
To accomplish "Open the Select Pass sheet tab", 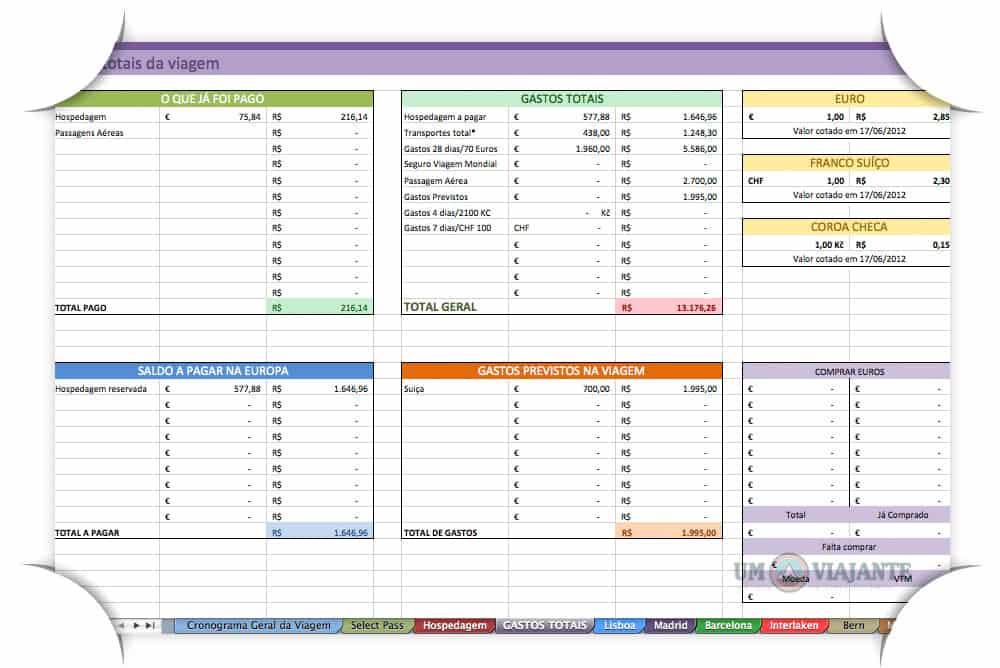I will click(x=376, y=624).
